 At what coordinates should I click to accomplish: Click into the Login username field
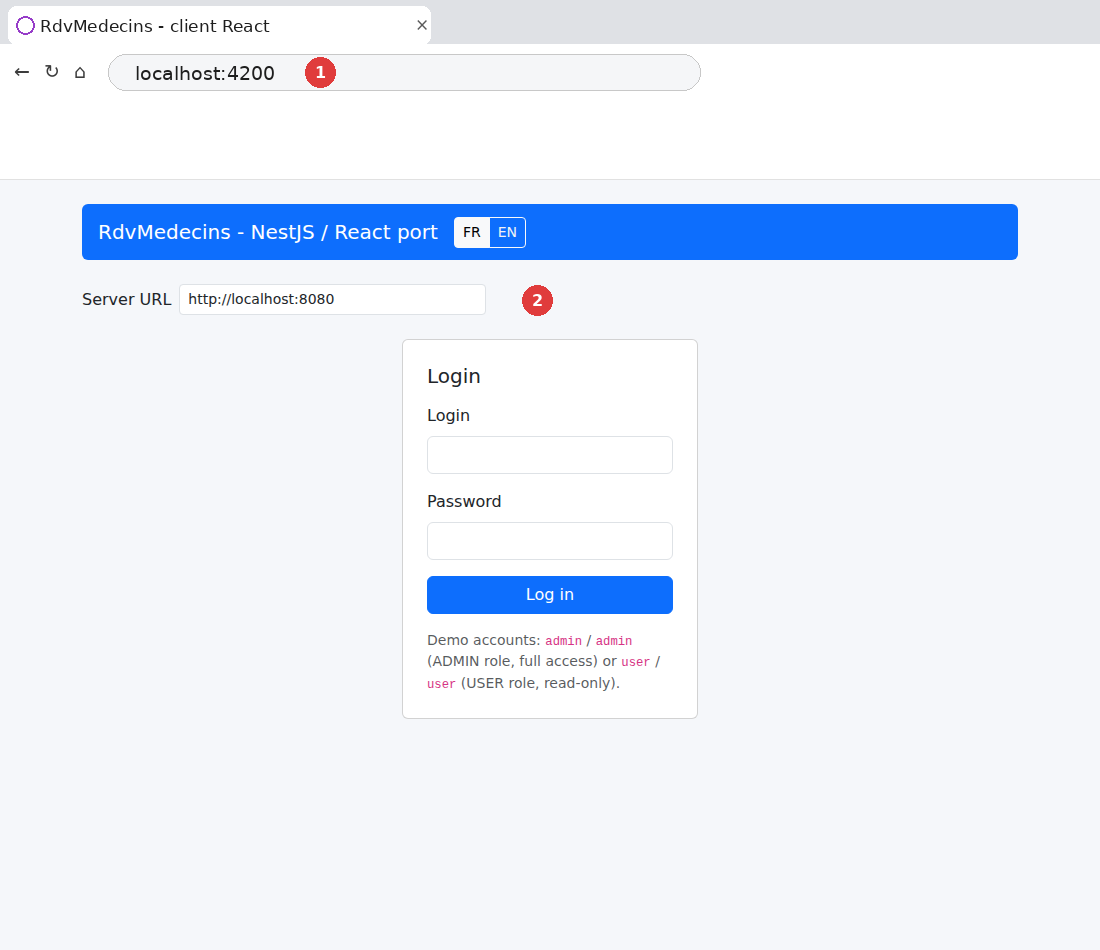[549, 455]
